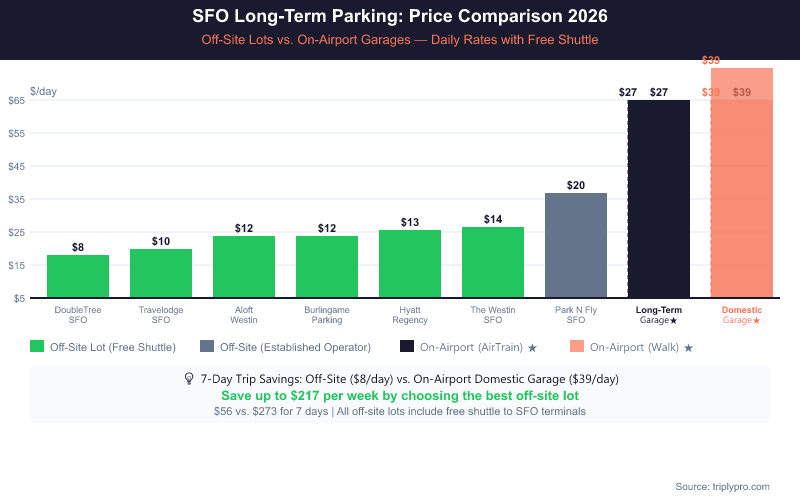Click the Domestic Garage axis label
This screenshot has height=500, width=800.
(742, 315)
